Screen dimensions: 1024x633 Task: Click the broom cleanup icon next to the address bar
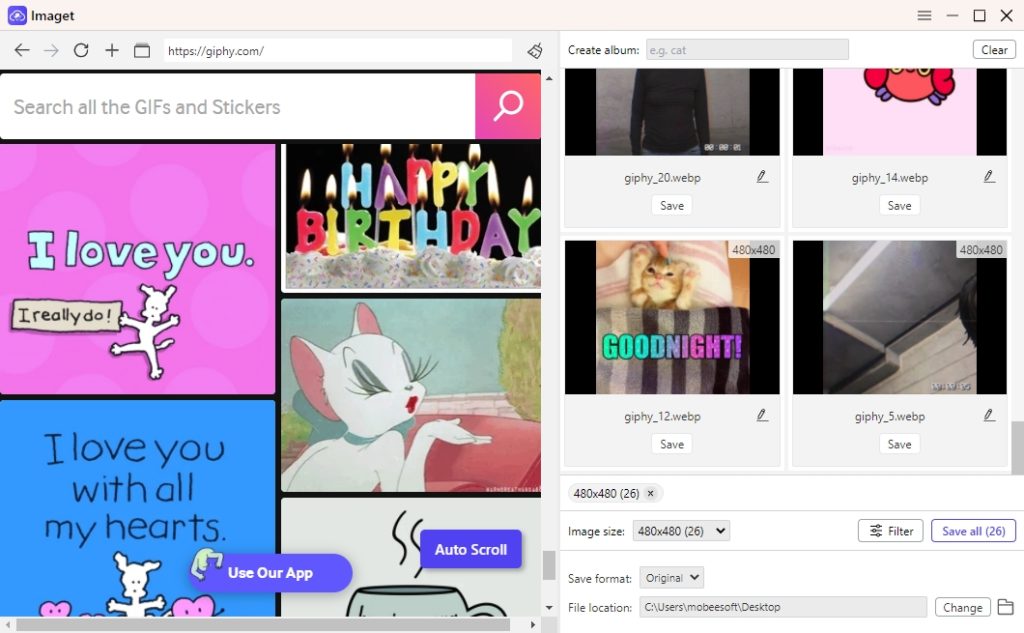pyautogui.click(x=534, y=48)
